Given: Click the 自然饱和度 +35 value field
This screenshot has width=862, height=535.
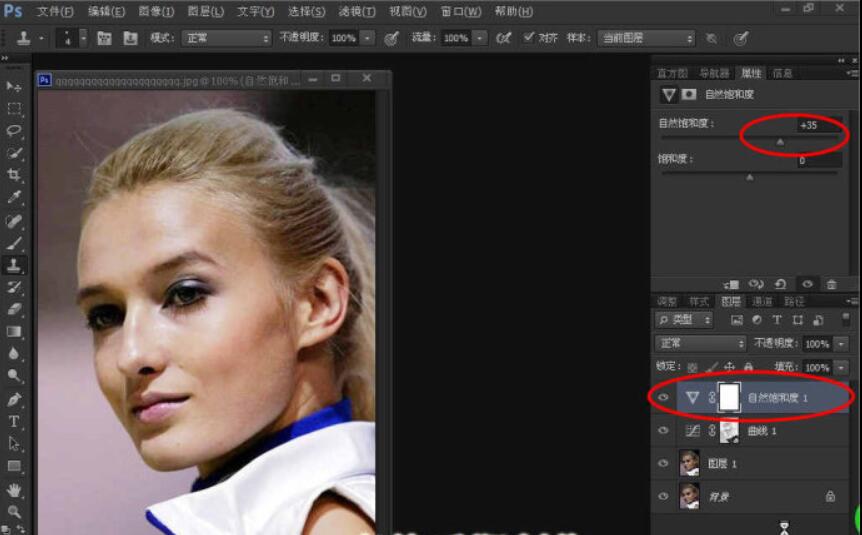Looking at the screenshot, I should pos(819,125).
